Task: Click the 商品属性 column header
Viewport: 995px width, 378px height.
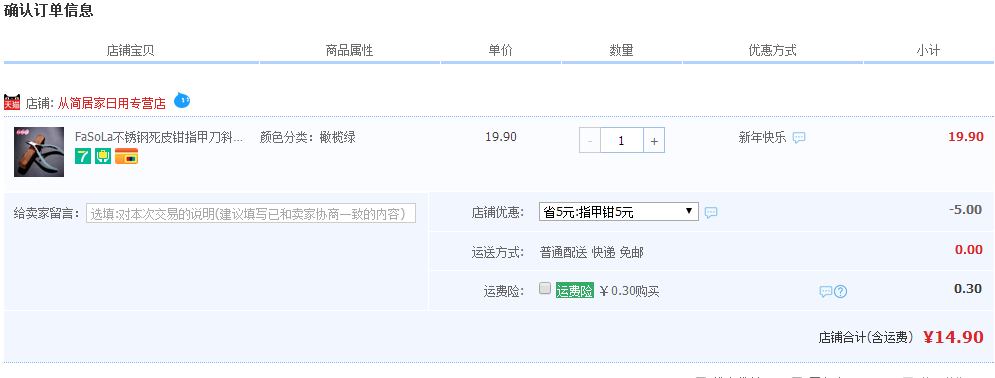Action: click(350, 51)
